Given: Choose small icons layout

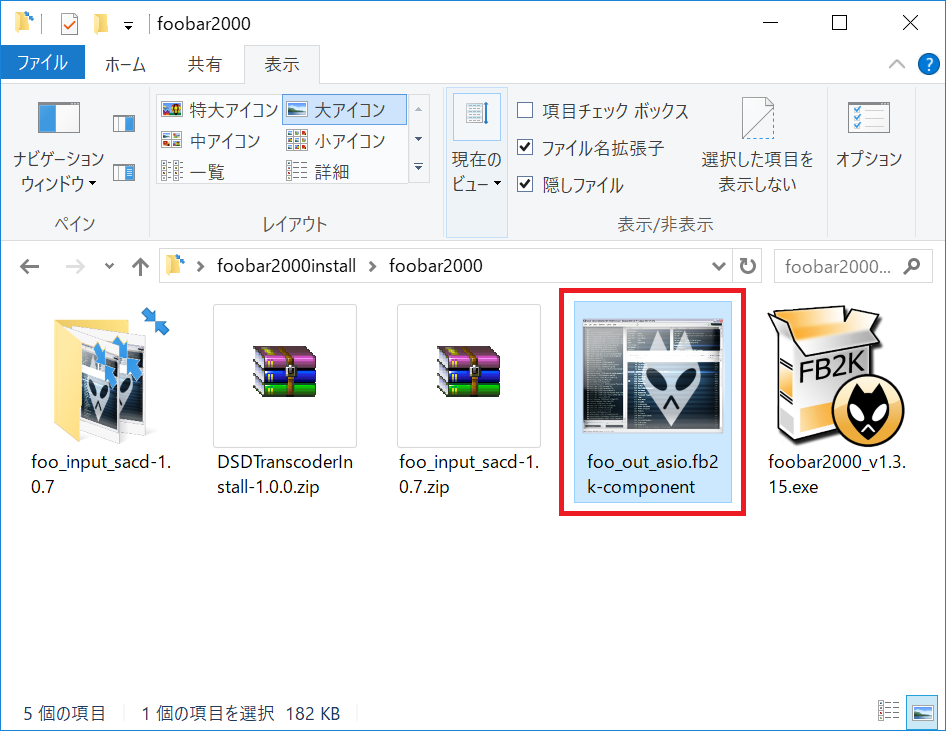Looking at the screenshot, I should click(x=335, y=141).
